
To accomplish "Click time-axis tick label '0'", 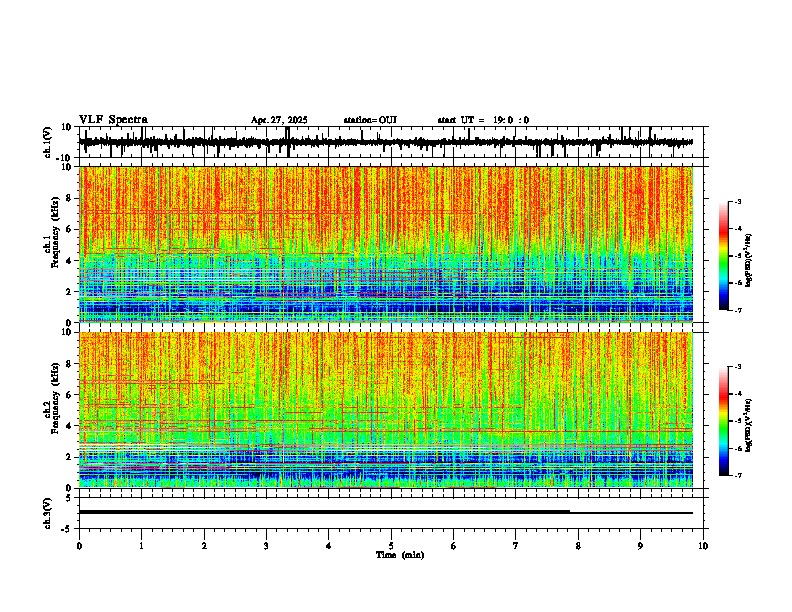I will pyautogui.click(x=79, y=546).
